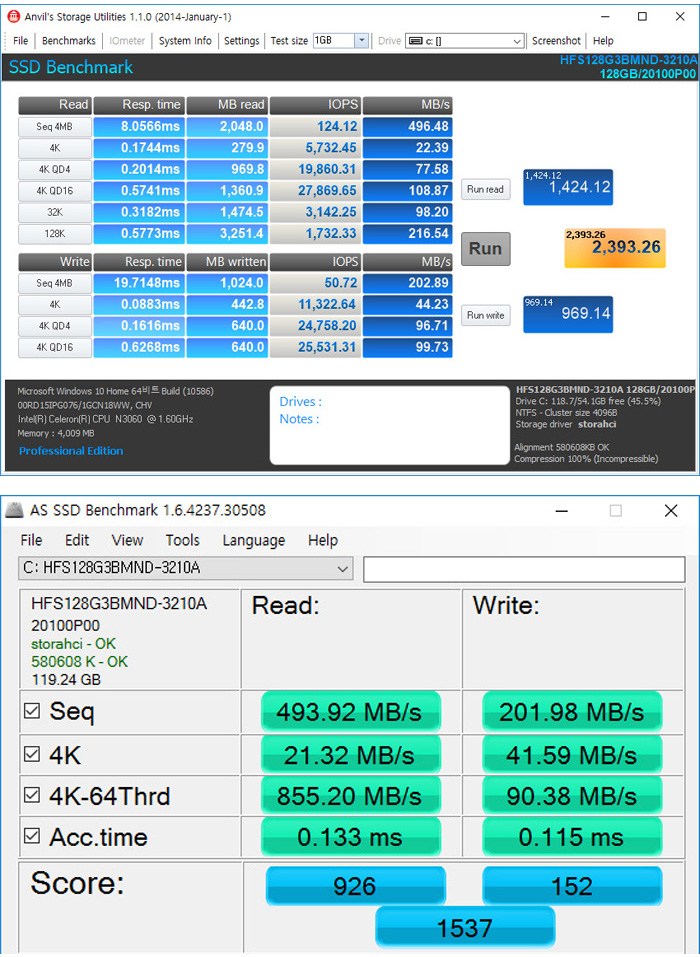Click the Run read button
This screenshot has height=957, width=700.
[x=485, y=189]
